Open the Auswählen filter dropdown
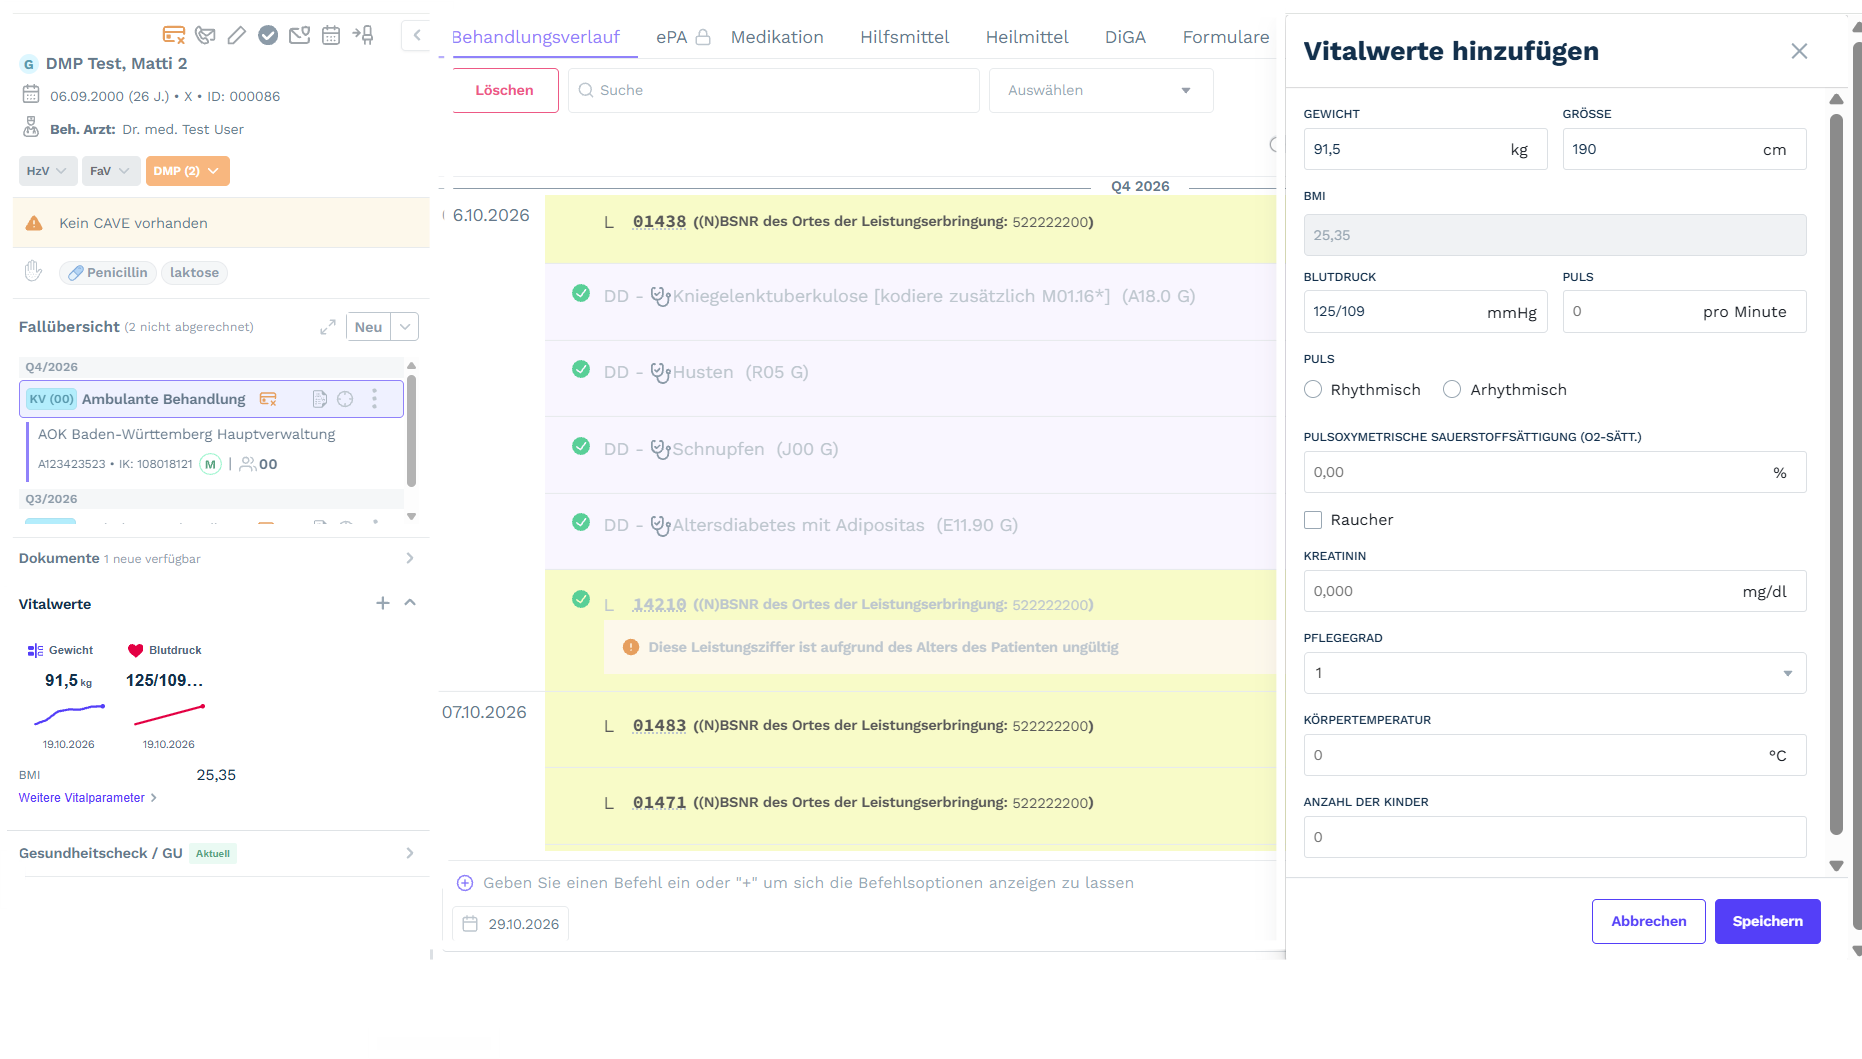This screenshot has height=1059, width=1862. point(1100,90)
